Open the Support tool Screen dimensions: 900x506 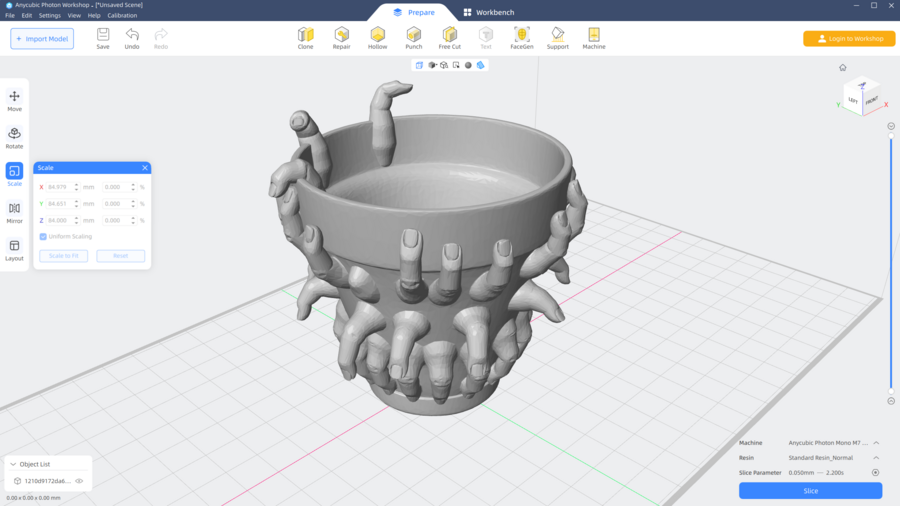click(557, 38)
